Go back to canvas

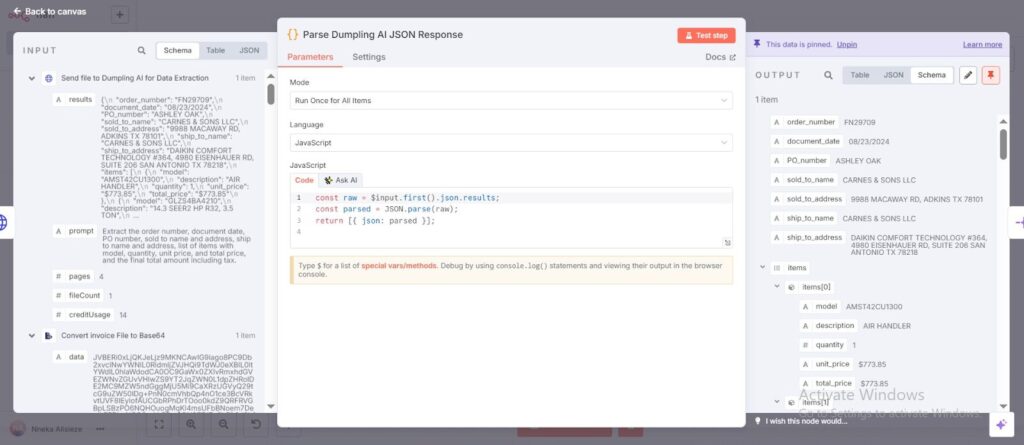pos(50,11)
